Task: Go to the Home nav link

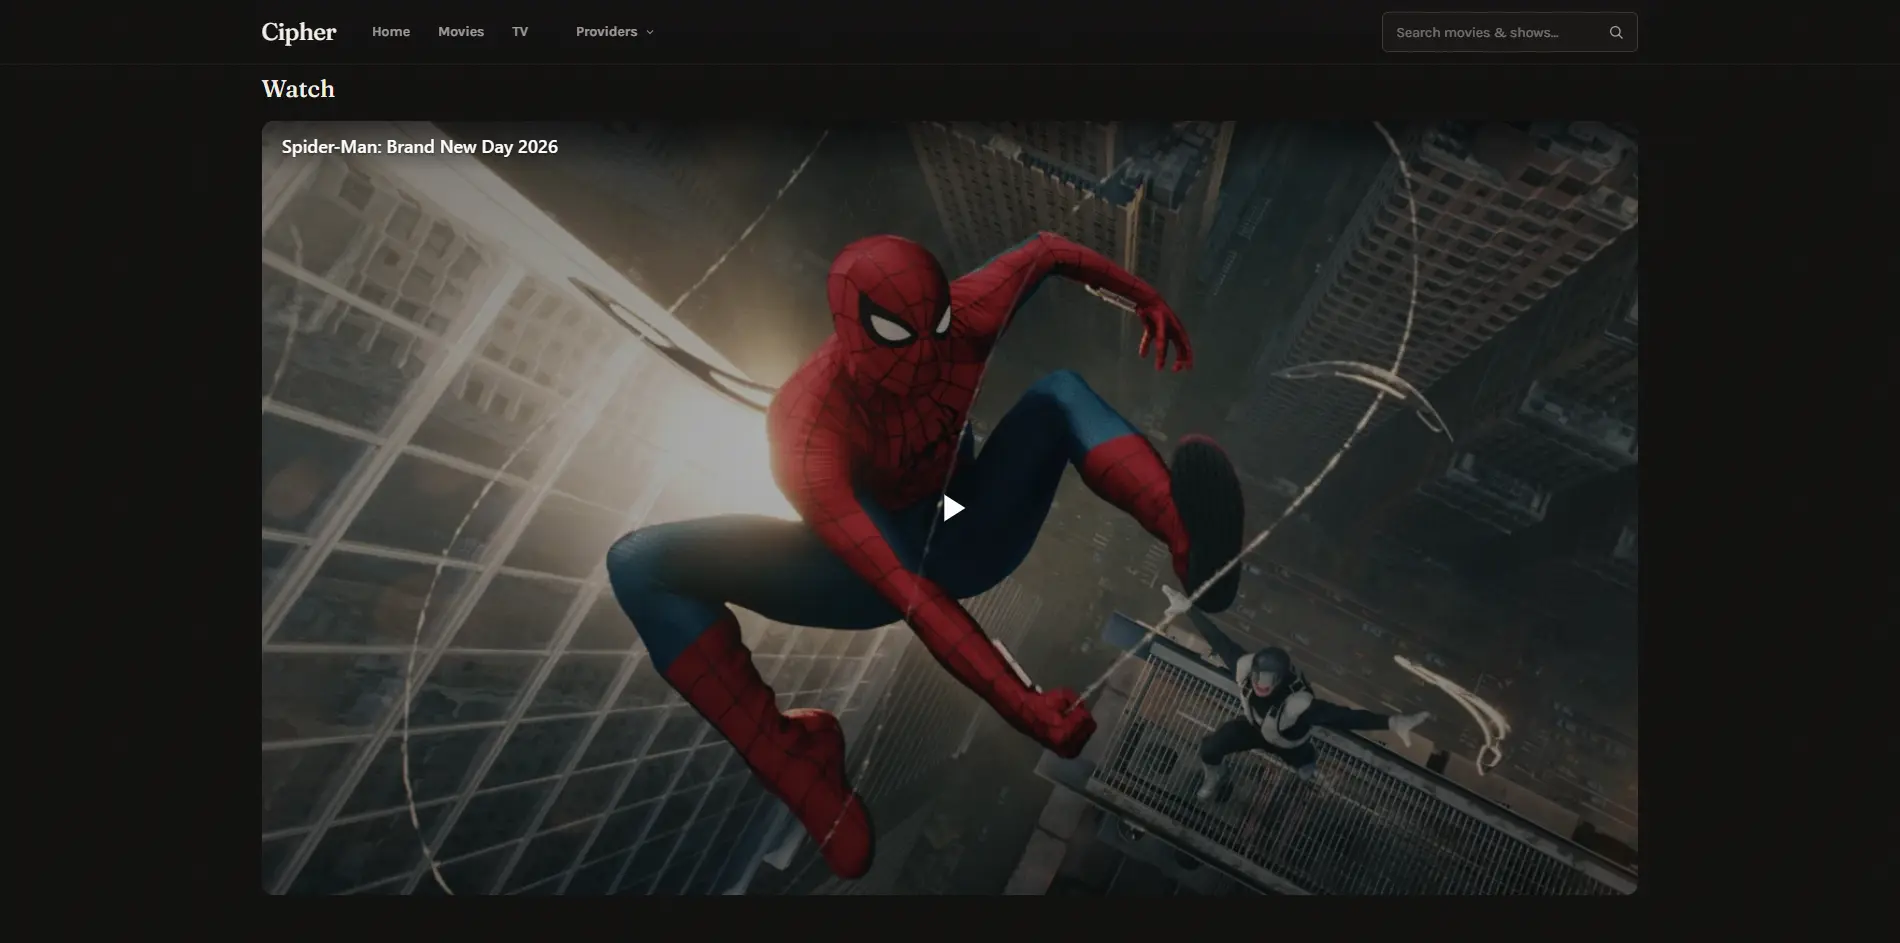Action: (391, 32)
